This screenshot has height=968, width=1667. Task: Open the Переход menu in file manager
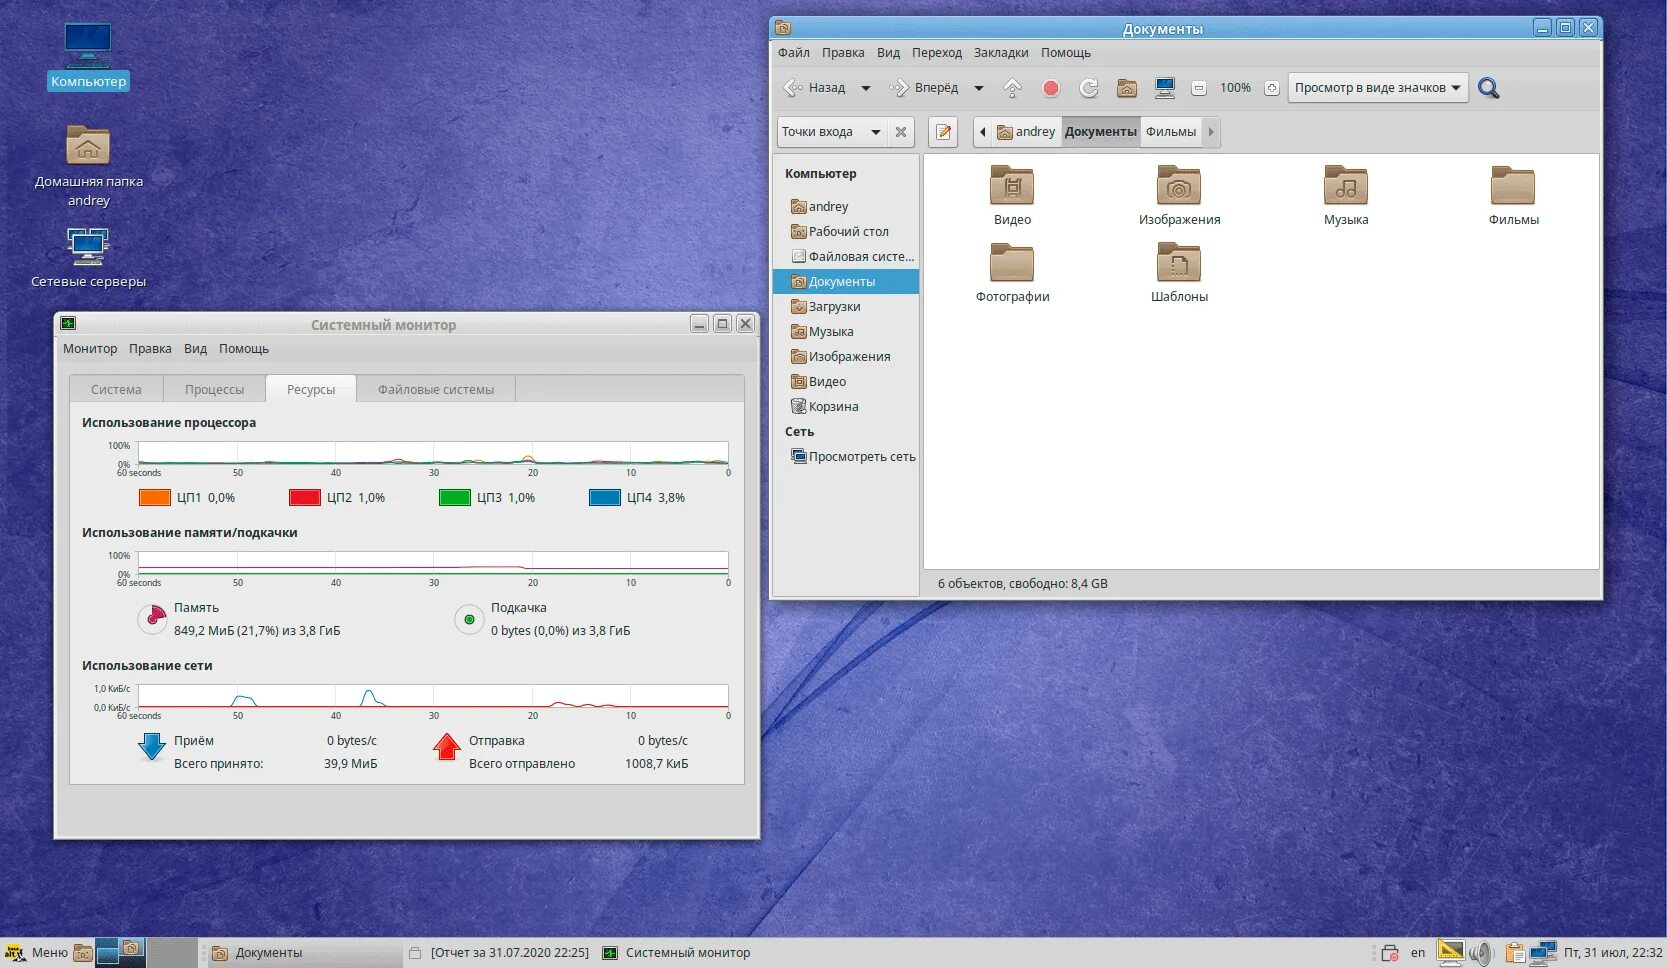937,53
